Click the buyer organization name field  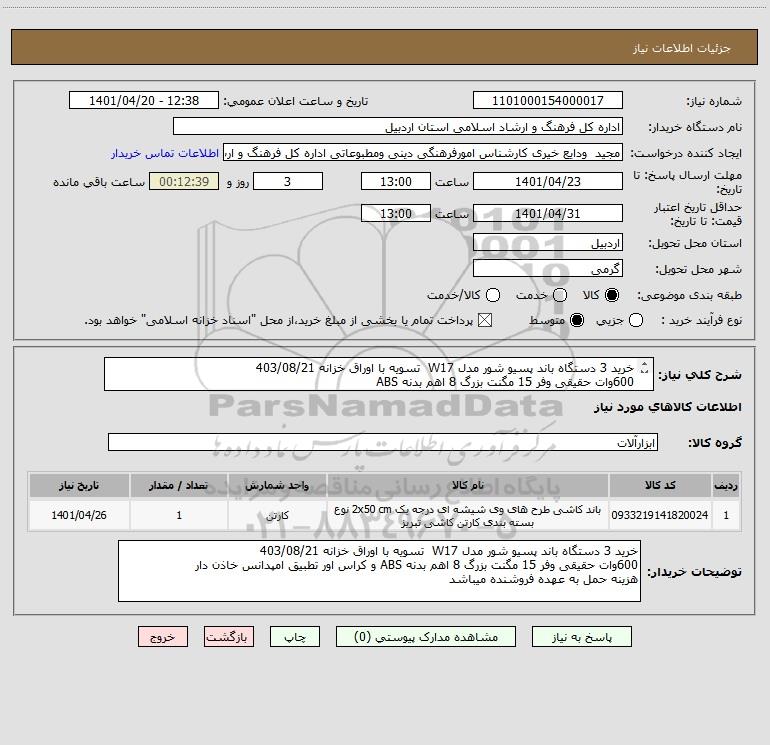pos(398,127)
